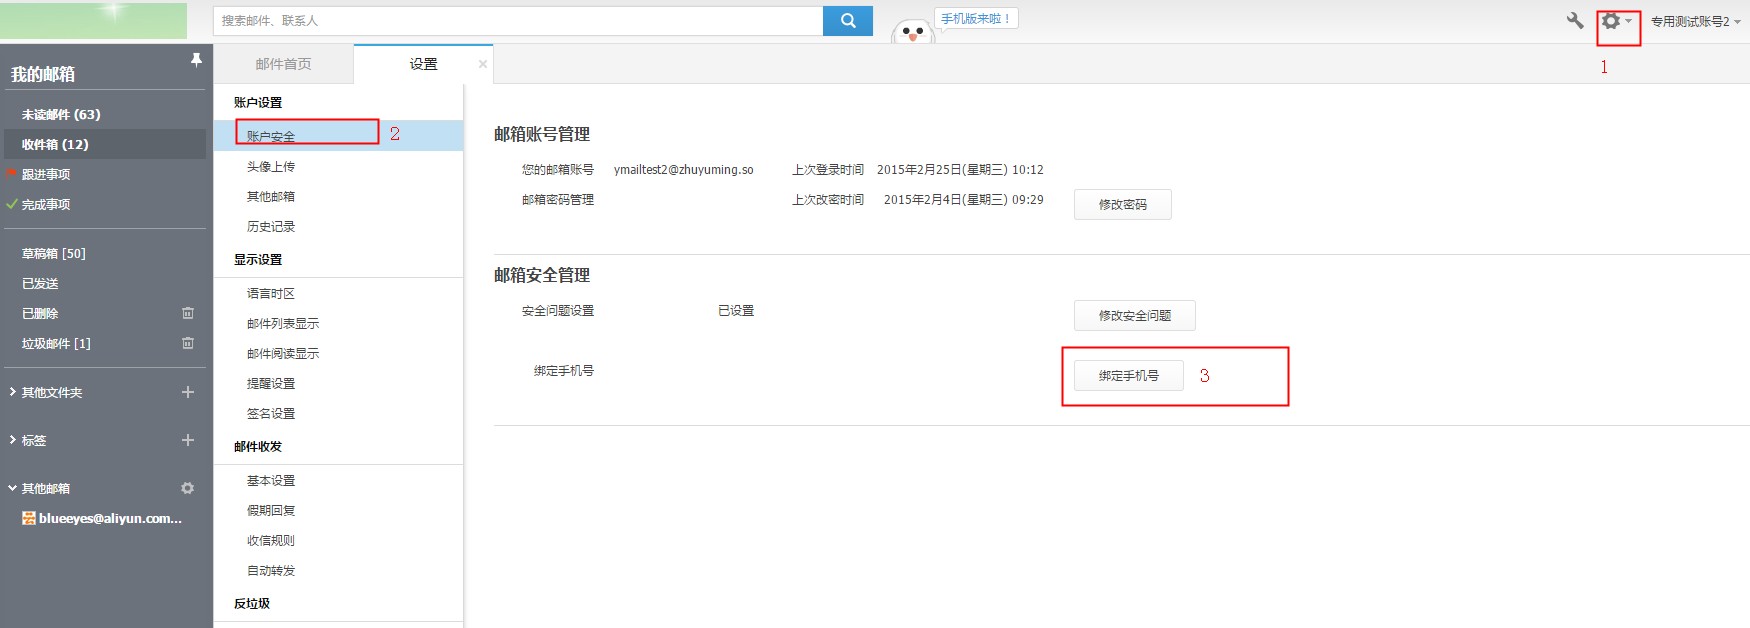
Task: Collapse the 其他邮箱 section
Action: click(12, 488)
